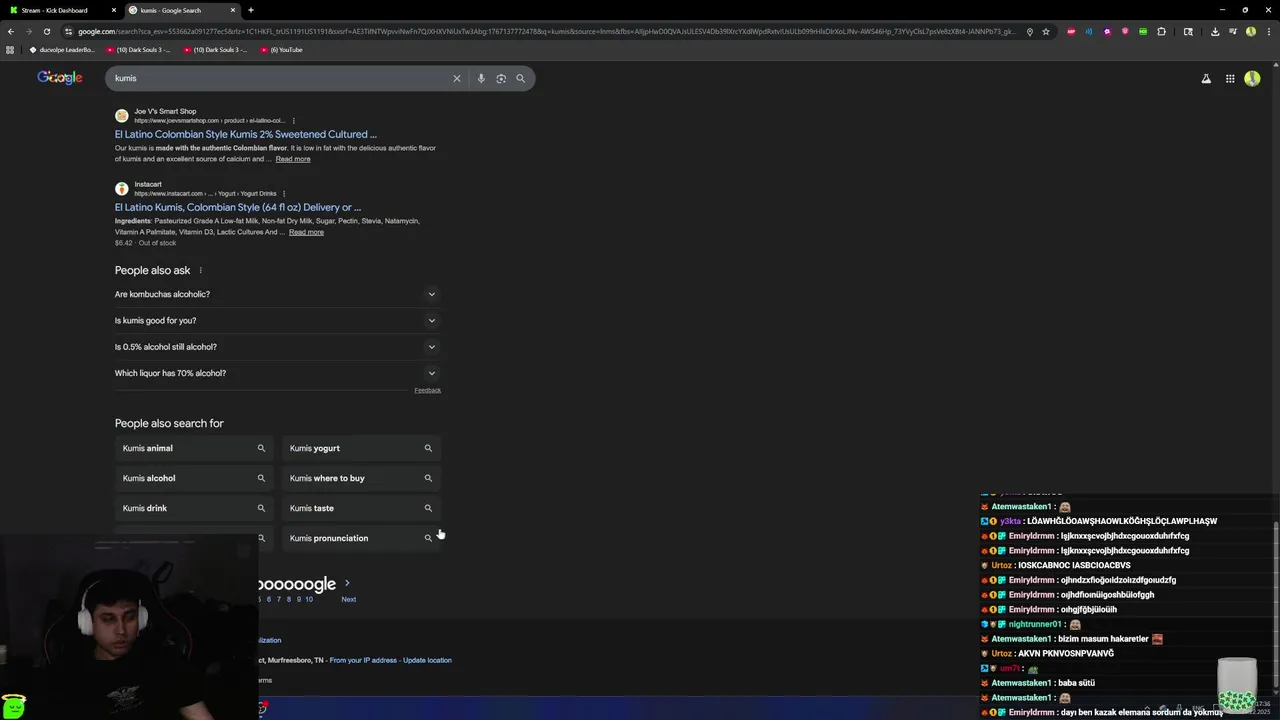The width and height of the screenshot is (1280, 720).
Task: Switch to Stream - Kick Dashboard tab
Action: 60,10
